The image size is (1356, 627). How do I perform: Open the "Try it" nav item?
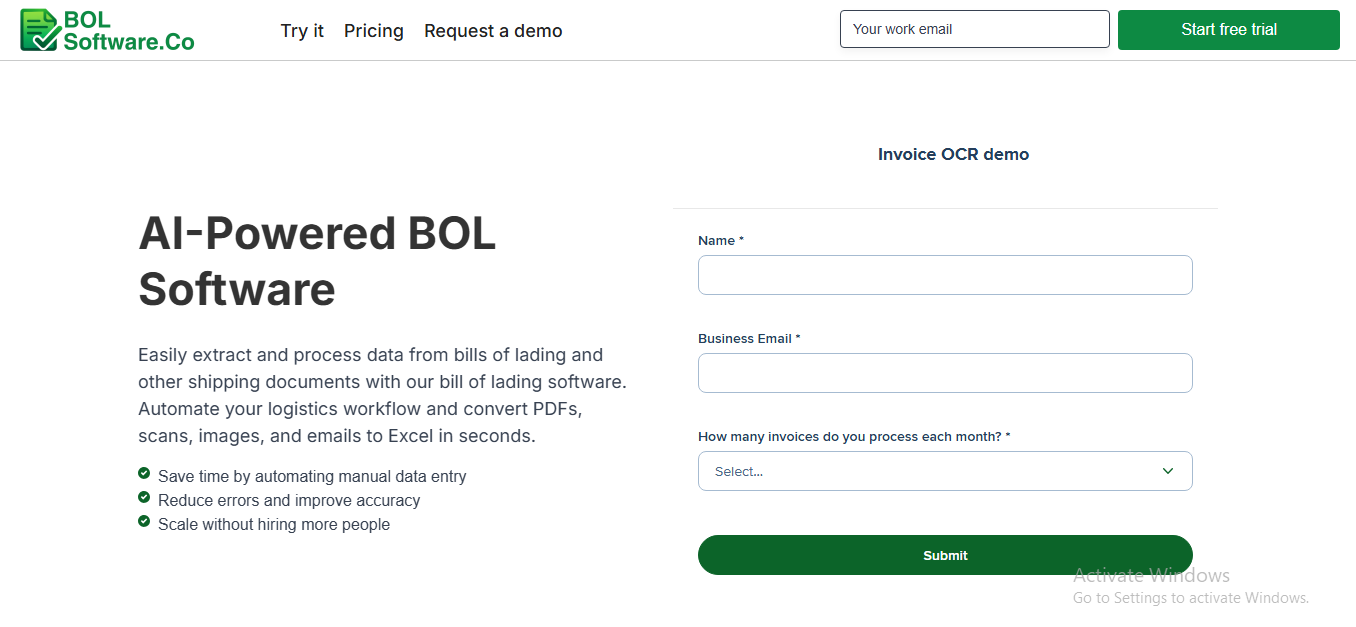tap(302, 31)
